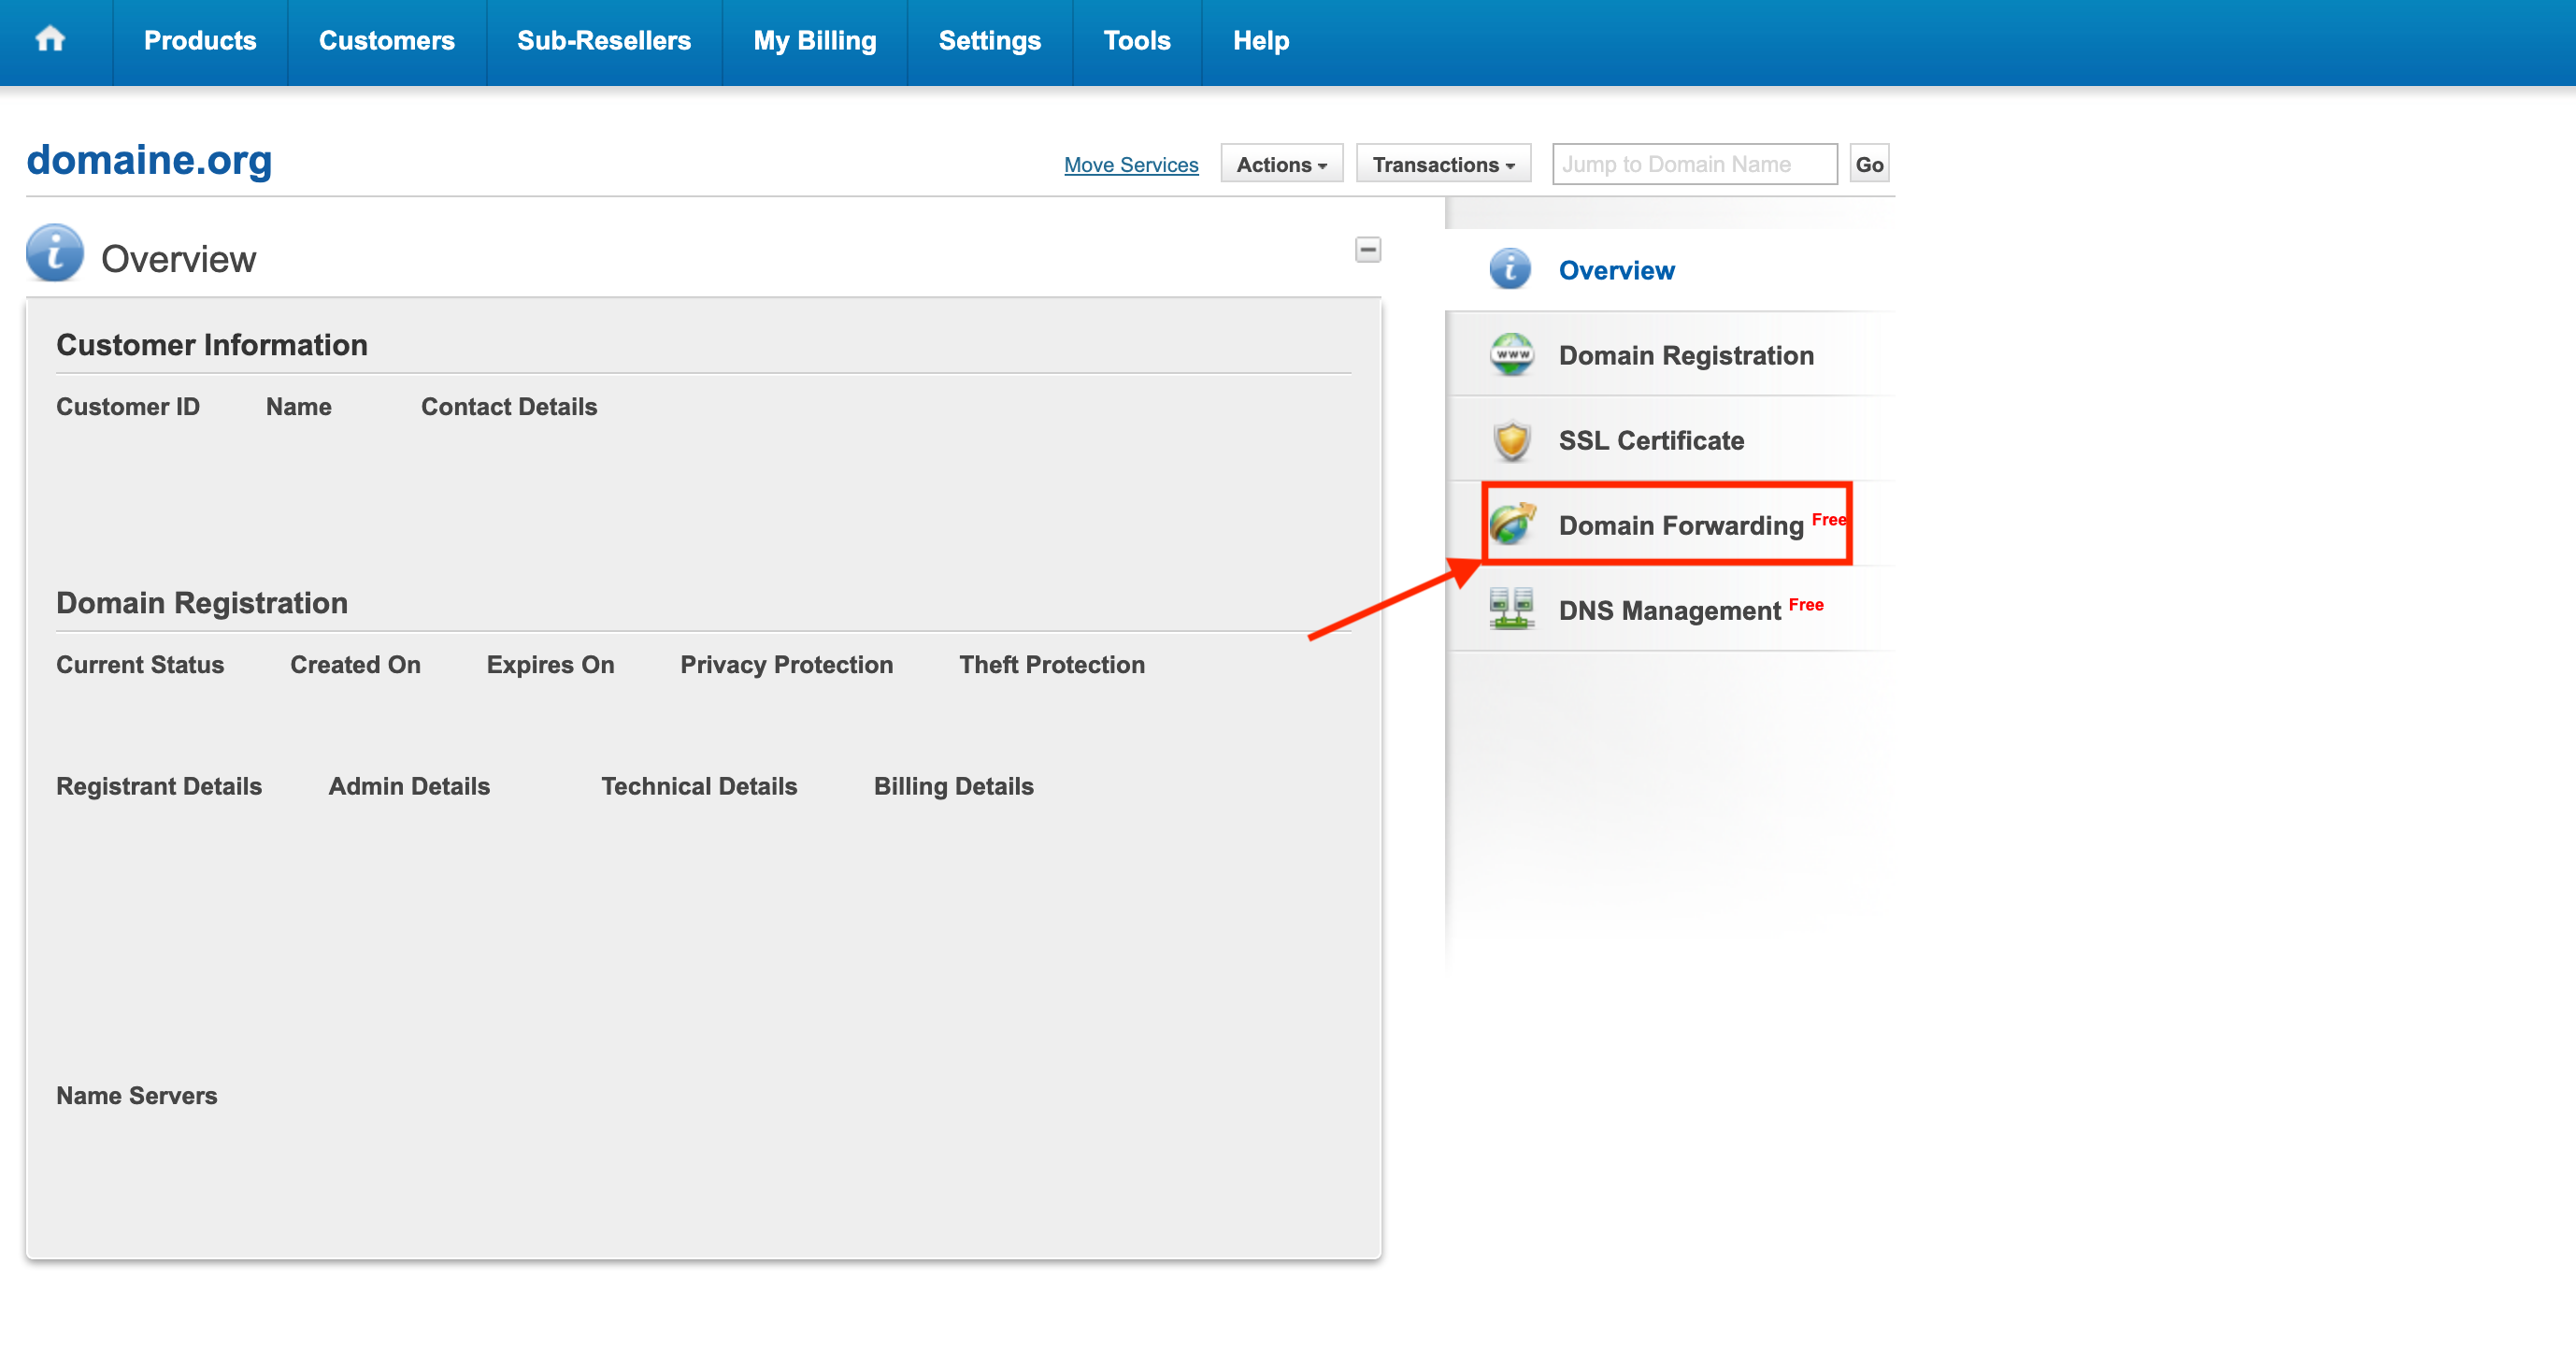Image resolution: width=2576 pixels, height=1350 pixels.
Task: Click the Billing Details label
Action: click(x=954, y=787)
